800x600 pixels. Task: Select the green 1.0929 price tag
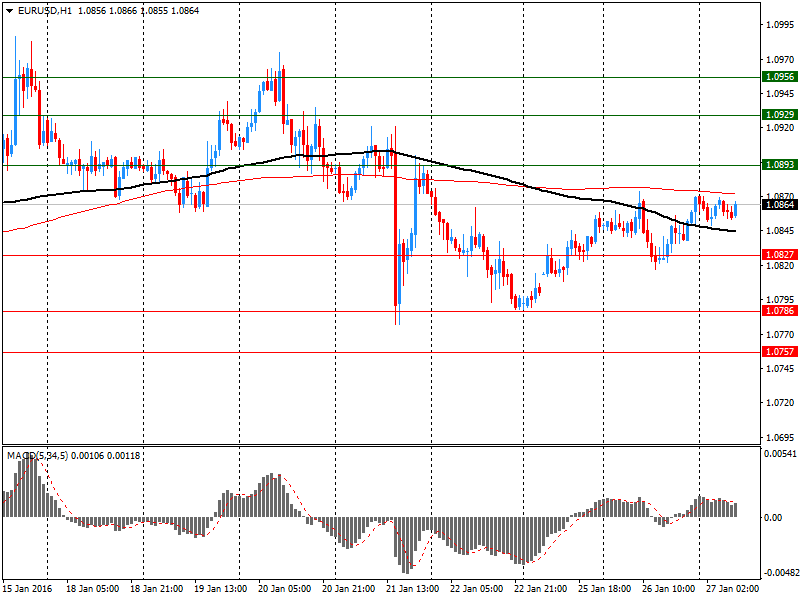pyautogui.click(x=779, y=115)
